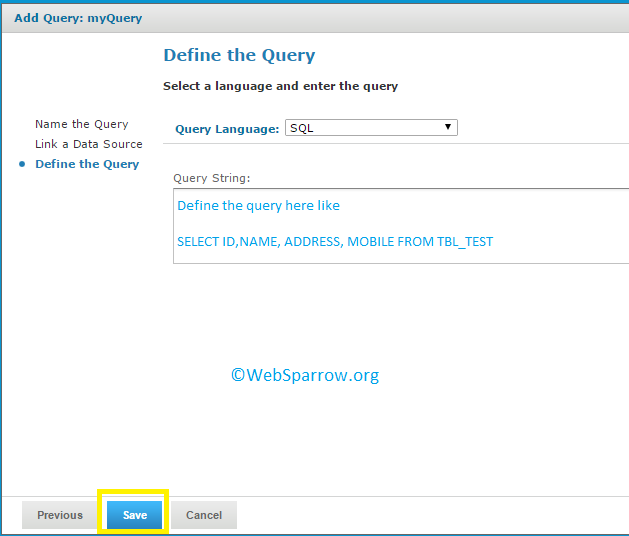The image size is (629, 536).
Task: Click the Cancel button
Action: [204, 515]
